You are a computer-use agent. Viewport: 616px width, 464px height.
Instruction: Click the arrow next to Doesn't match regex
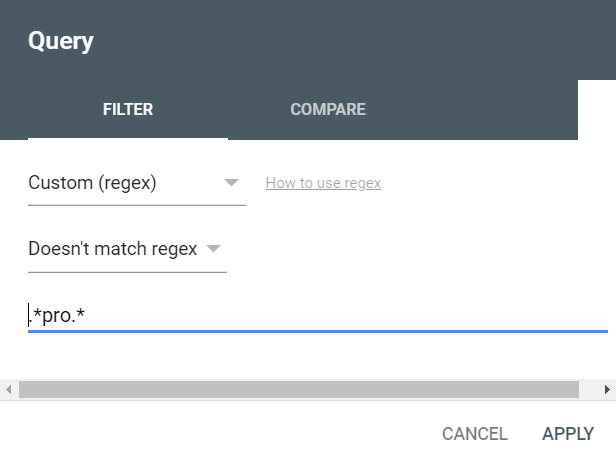[x=213, y=249]
